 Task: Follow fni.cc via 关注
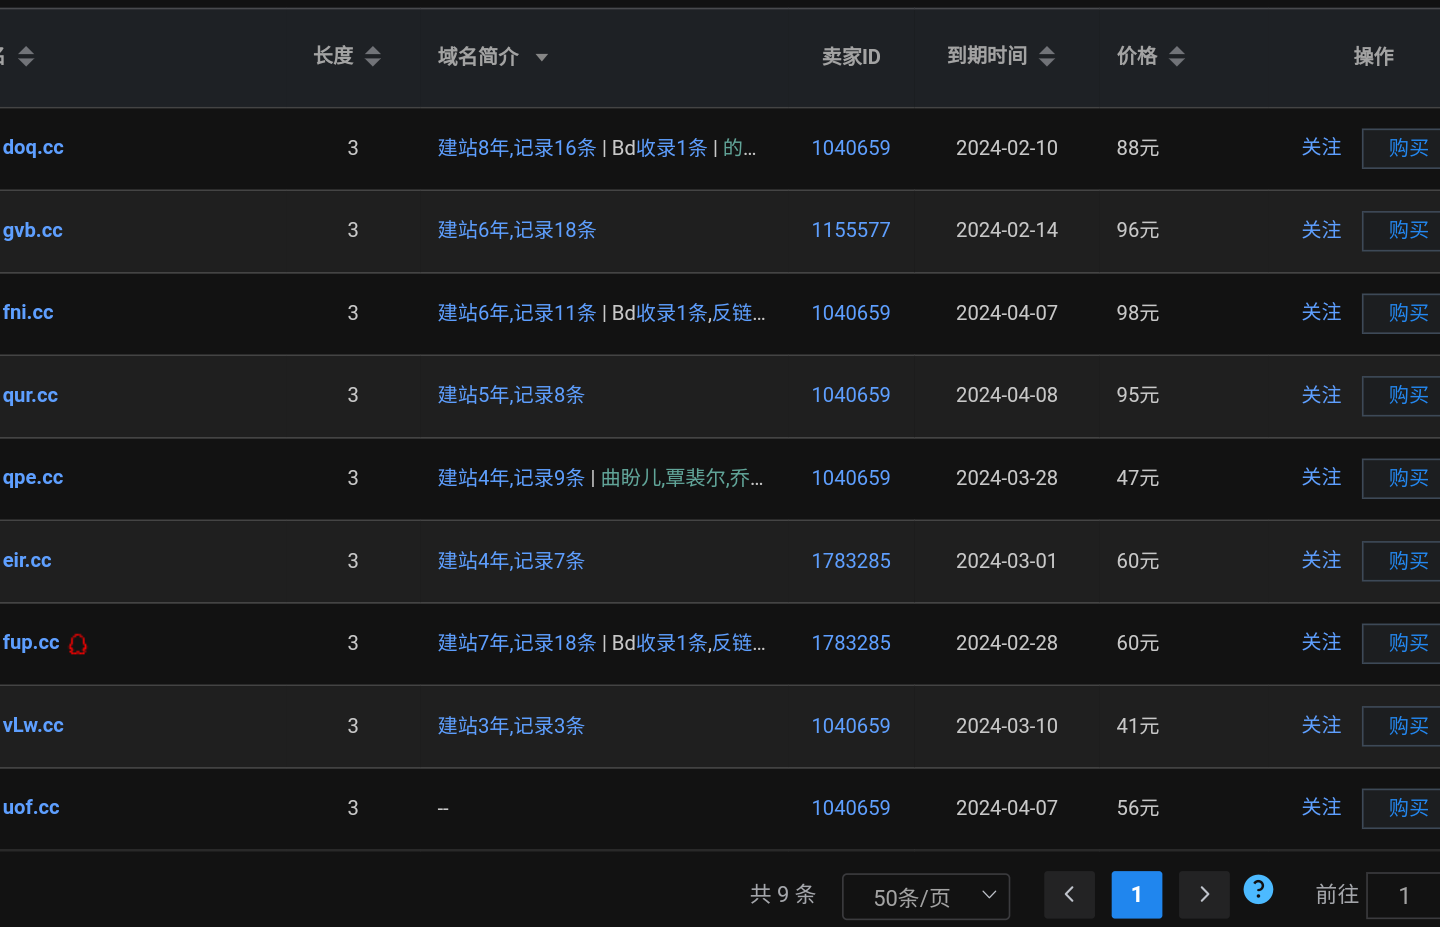point(1321,312)
